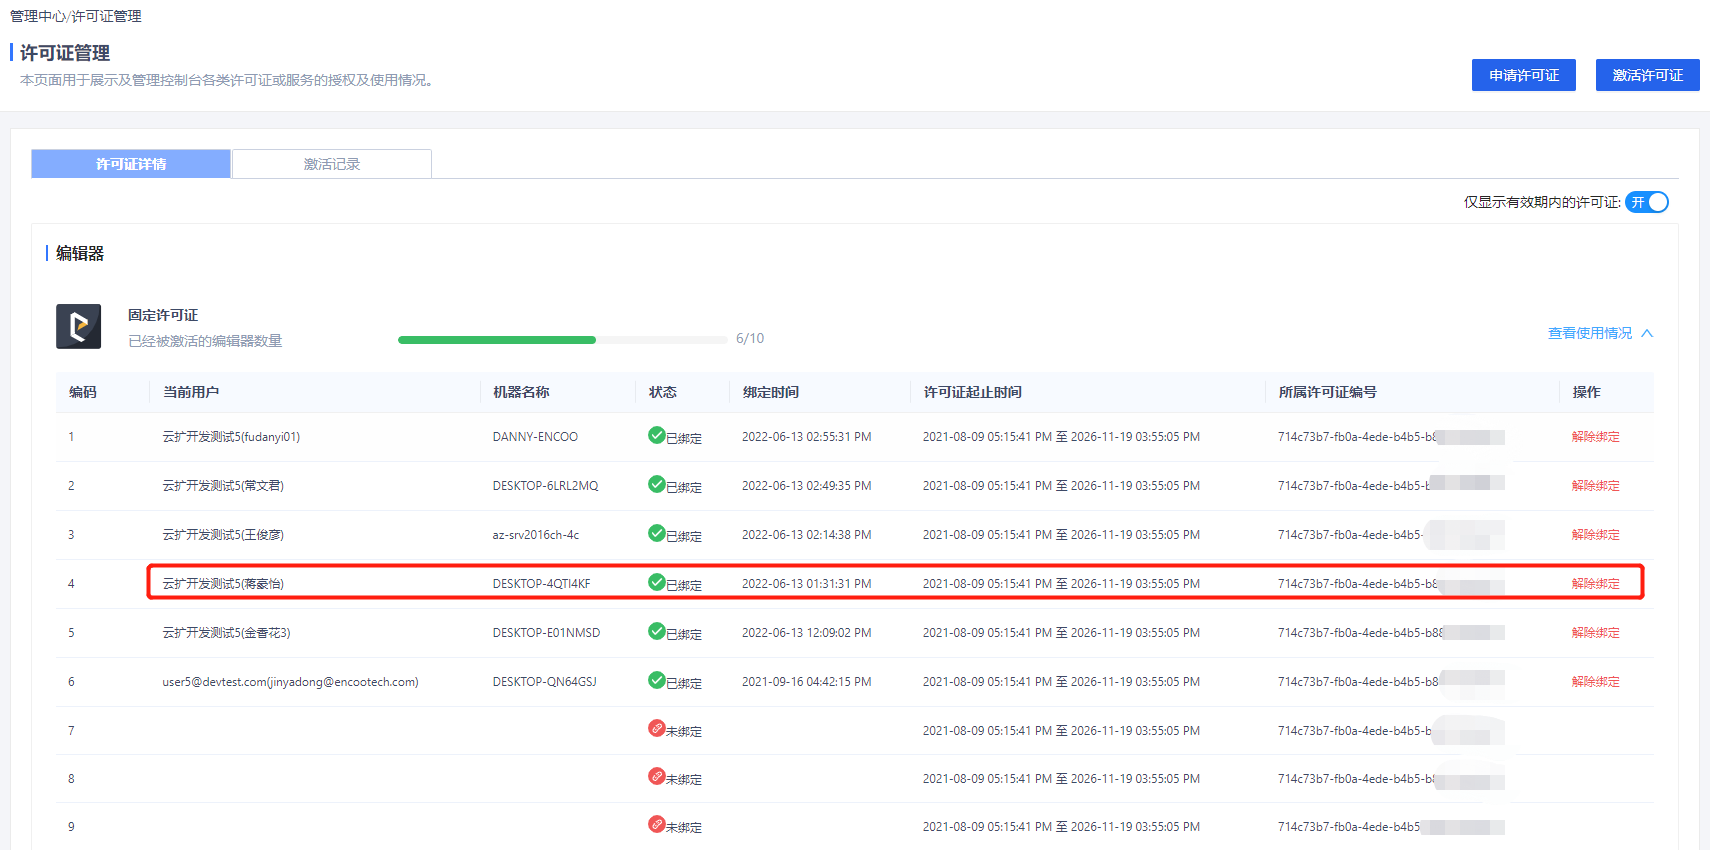
Task: Click the 绑定时间 column header
Action: (771, 392)
